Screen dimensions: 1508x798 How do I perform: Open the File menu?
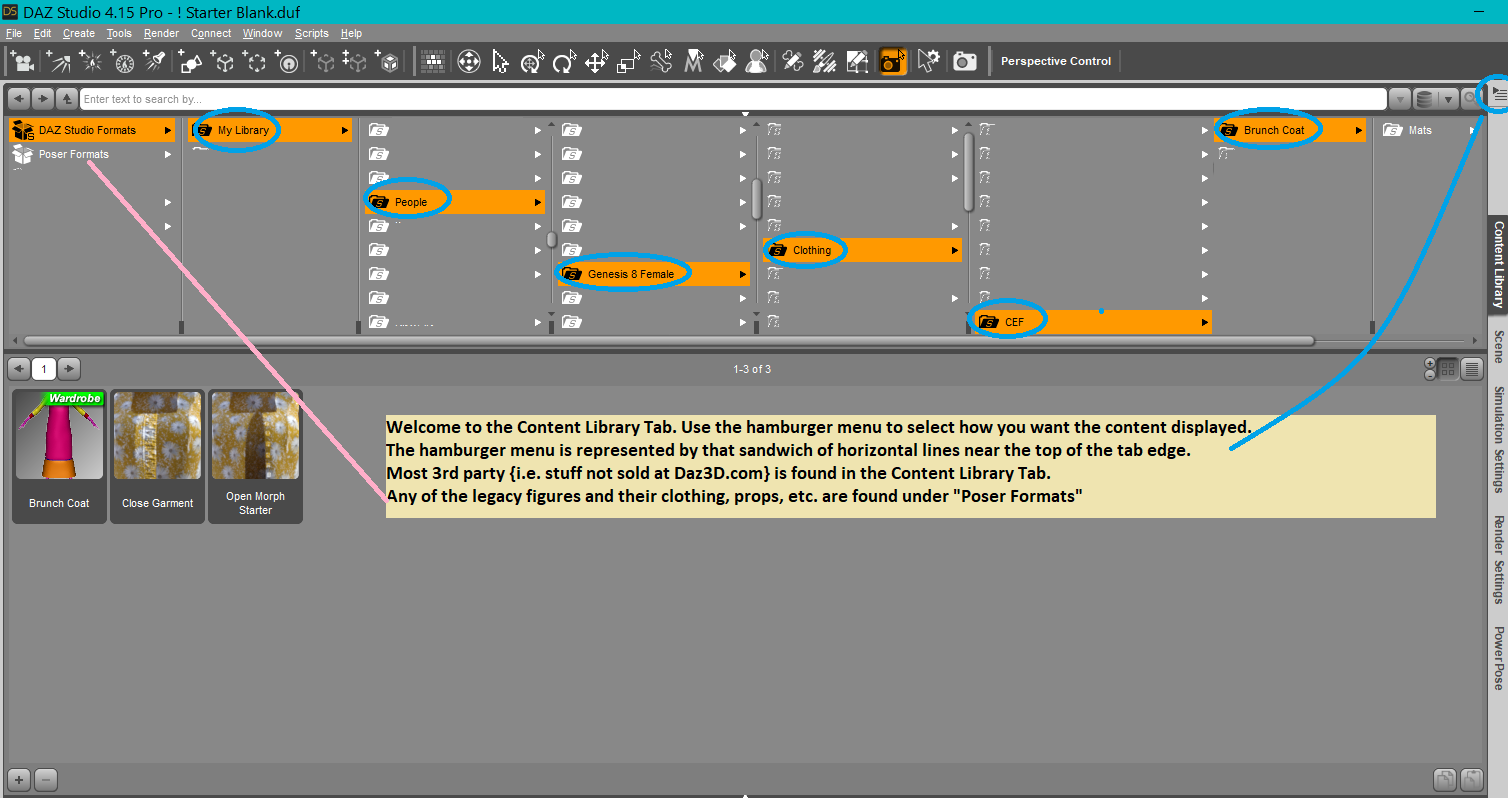[14, 33]
